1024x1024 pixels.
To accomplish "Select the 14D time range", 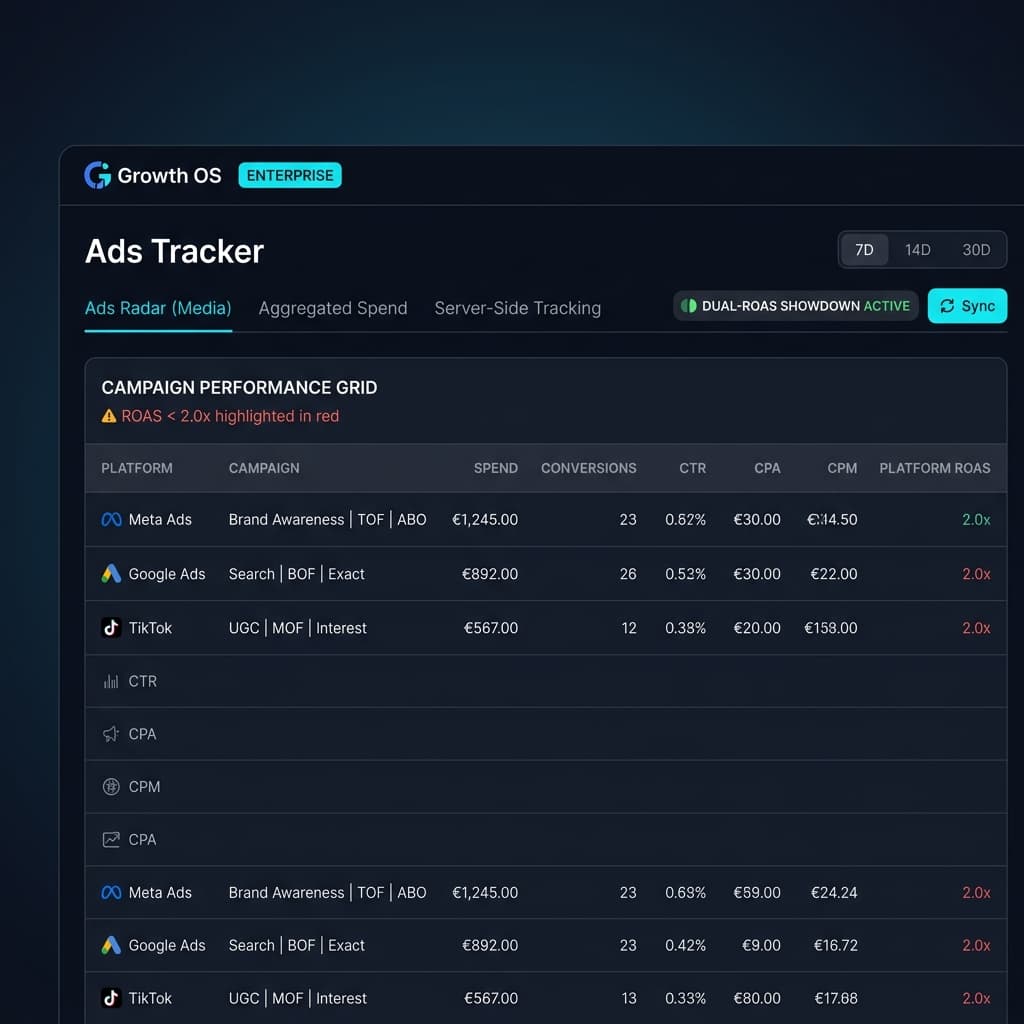I will point(918,249).
